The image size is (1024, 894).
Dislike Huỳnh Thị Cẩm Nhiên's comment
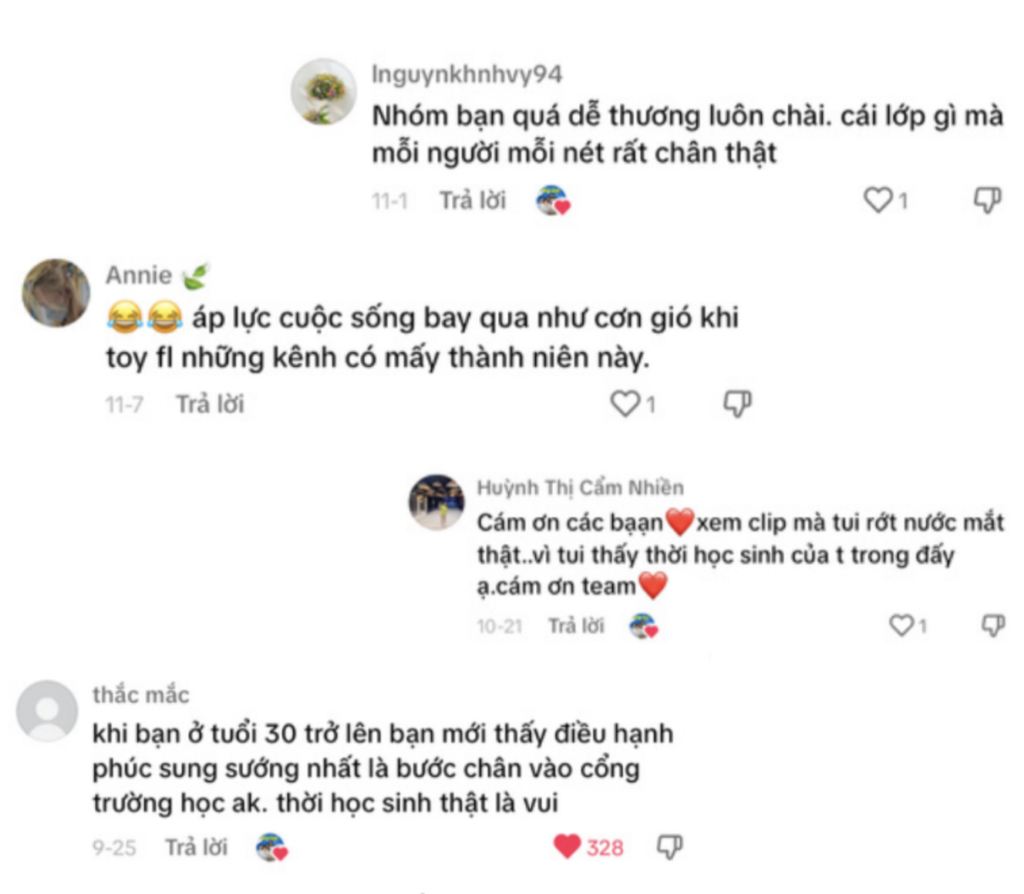coord(993,625)
